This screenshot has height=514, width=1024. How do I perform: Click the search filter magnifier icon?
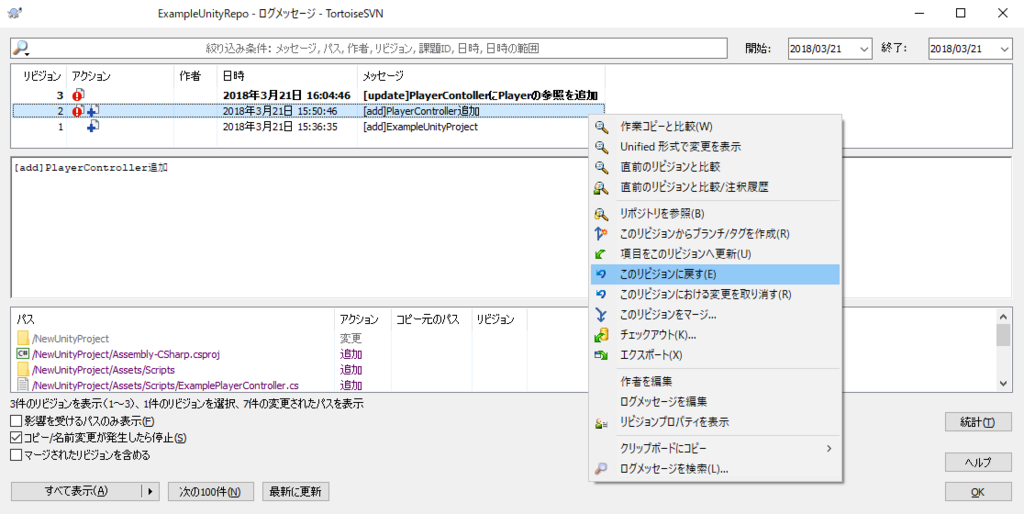(x=21, y=48)
